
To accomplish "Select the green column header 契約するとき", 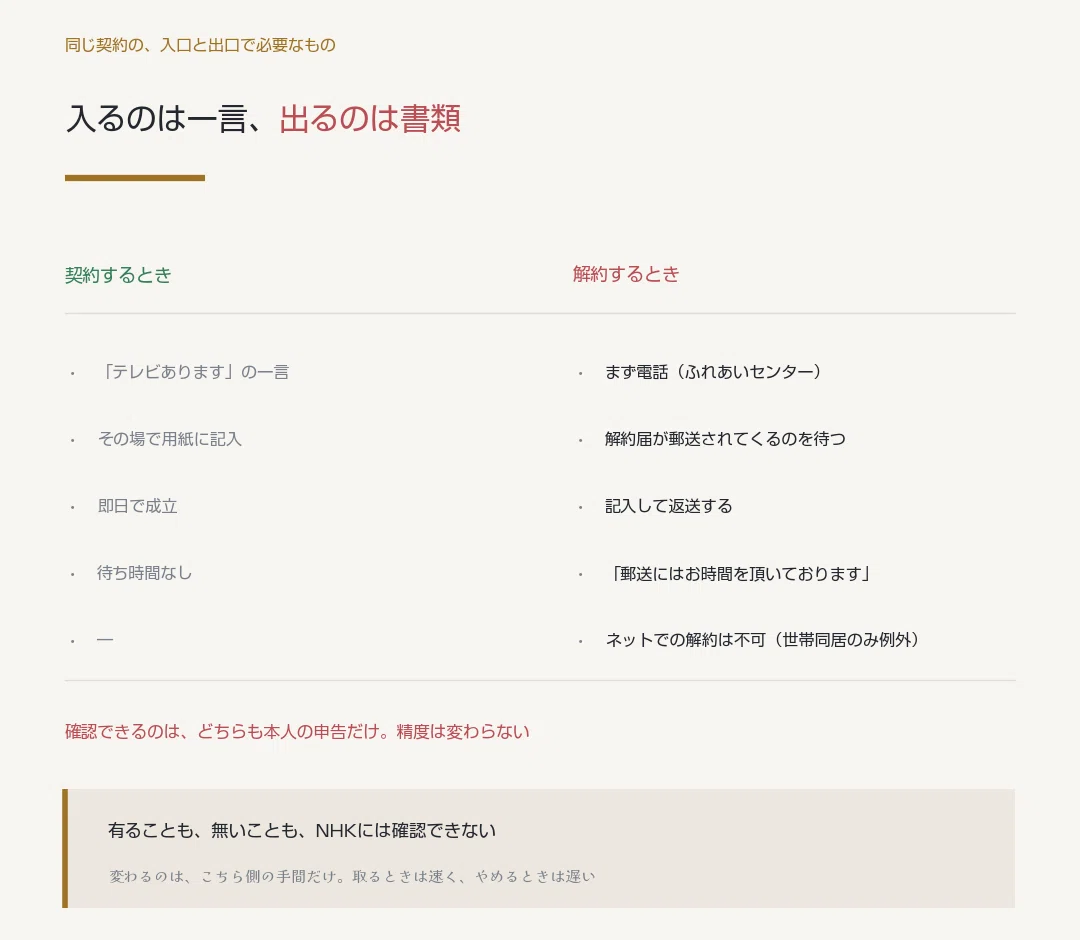I will (118, 275).
